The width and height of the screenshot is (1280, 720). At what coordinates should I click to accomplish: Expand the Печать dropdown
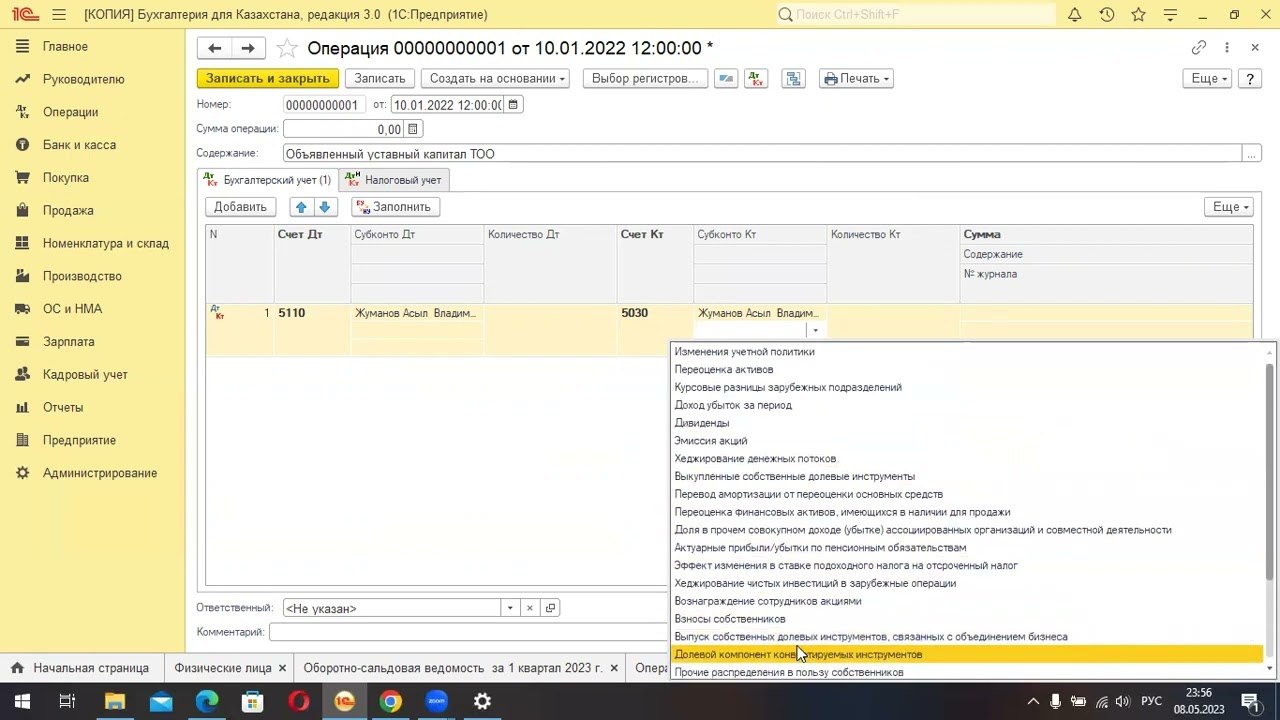pyautogui.click(x=856, y=78)
